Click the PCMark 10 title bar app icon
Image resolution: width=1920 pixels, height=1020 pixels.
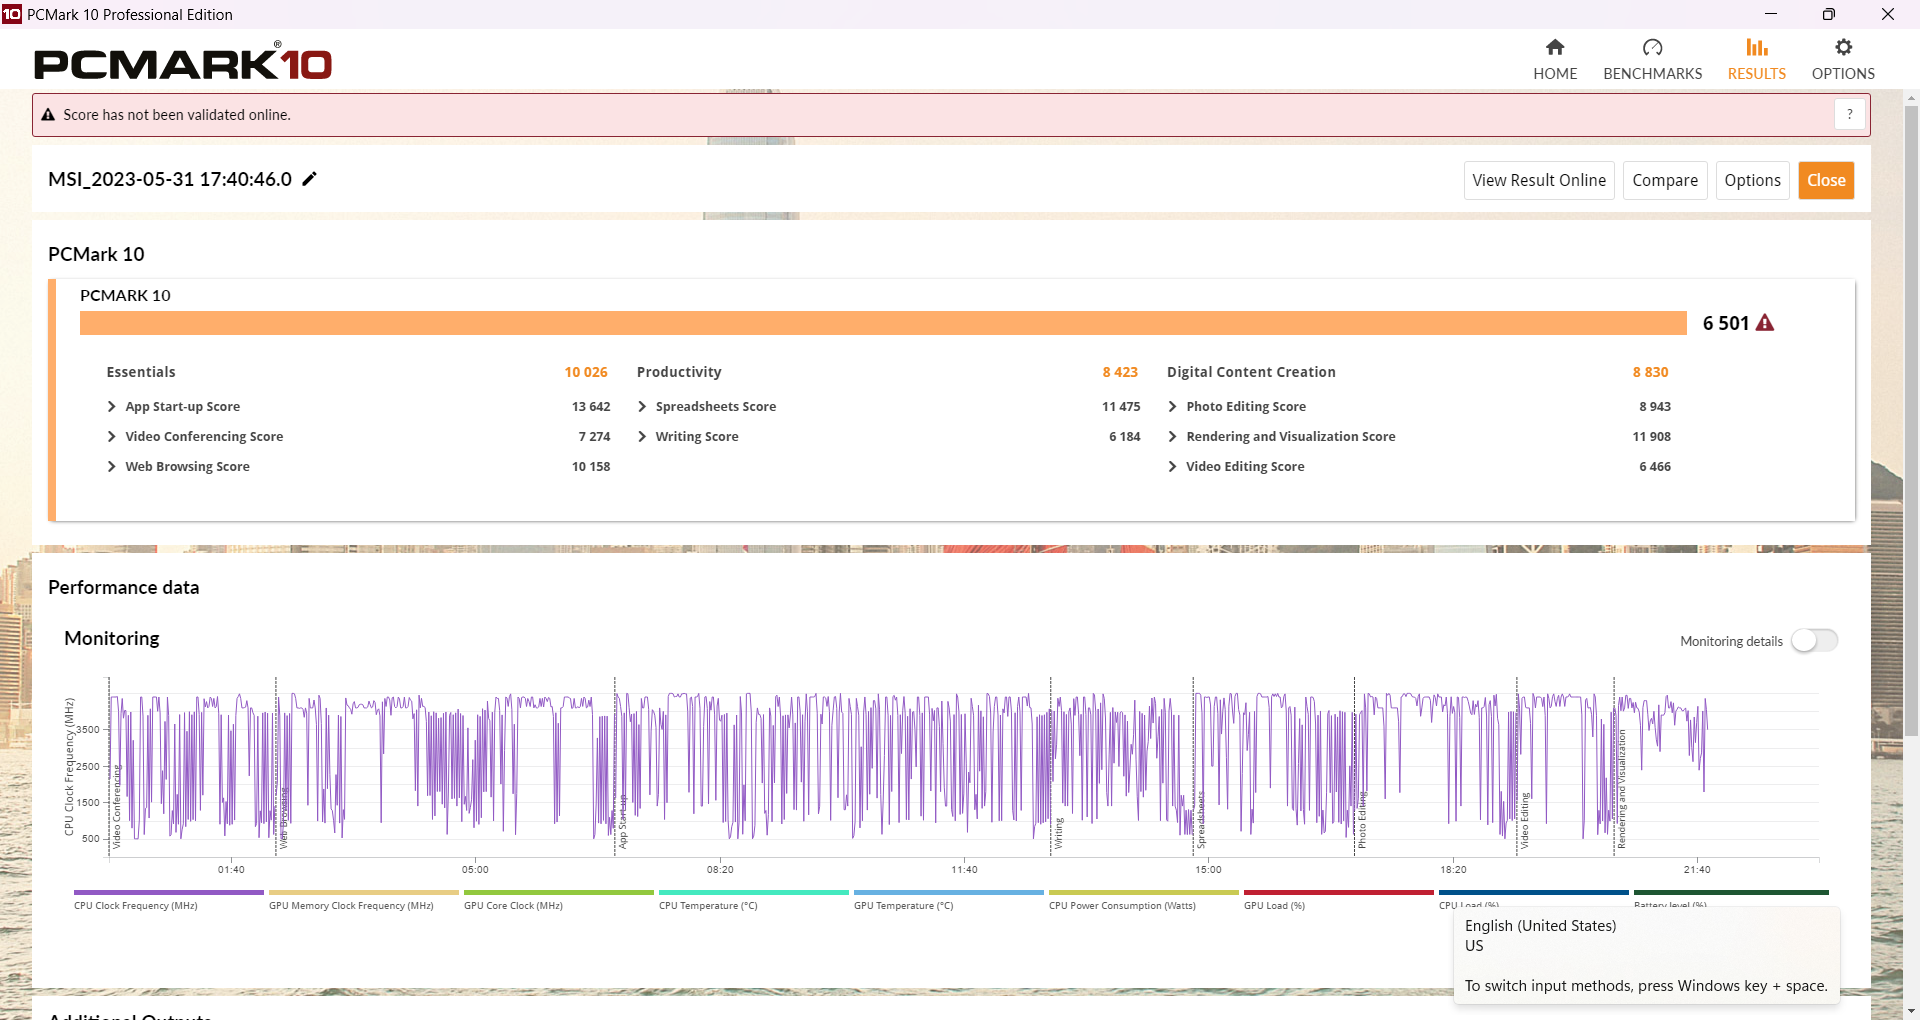[12, 14]
